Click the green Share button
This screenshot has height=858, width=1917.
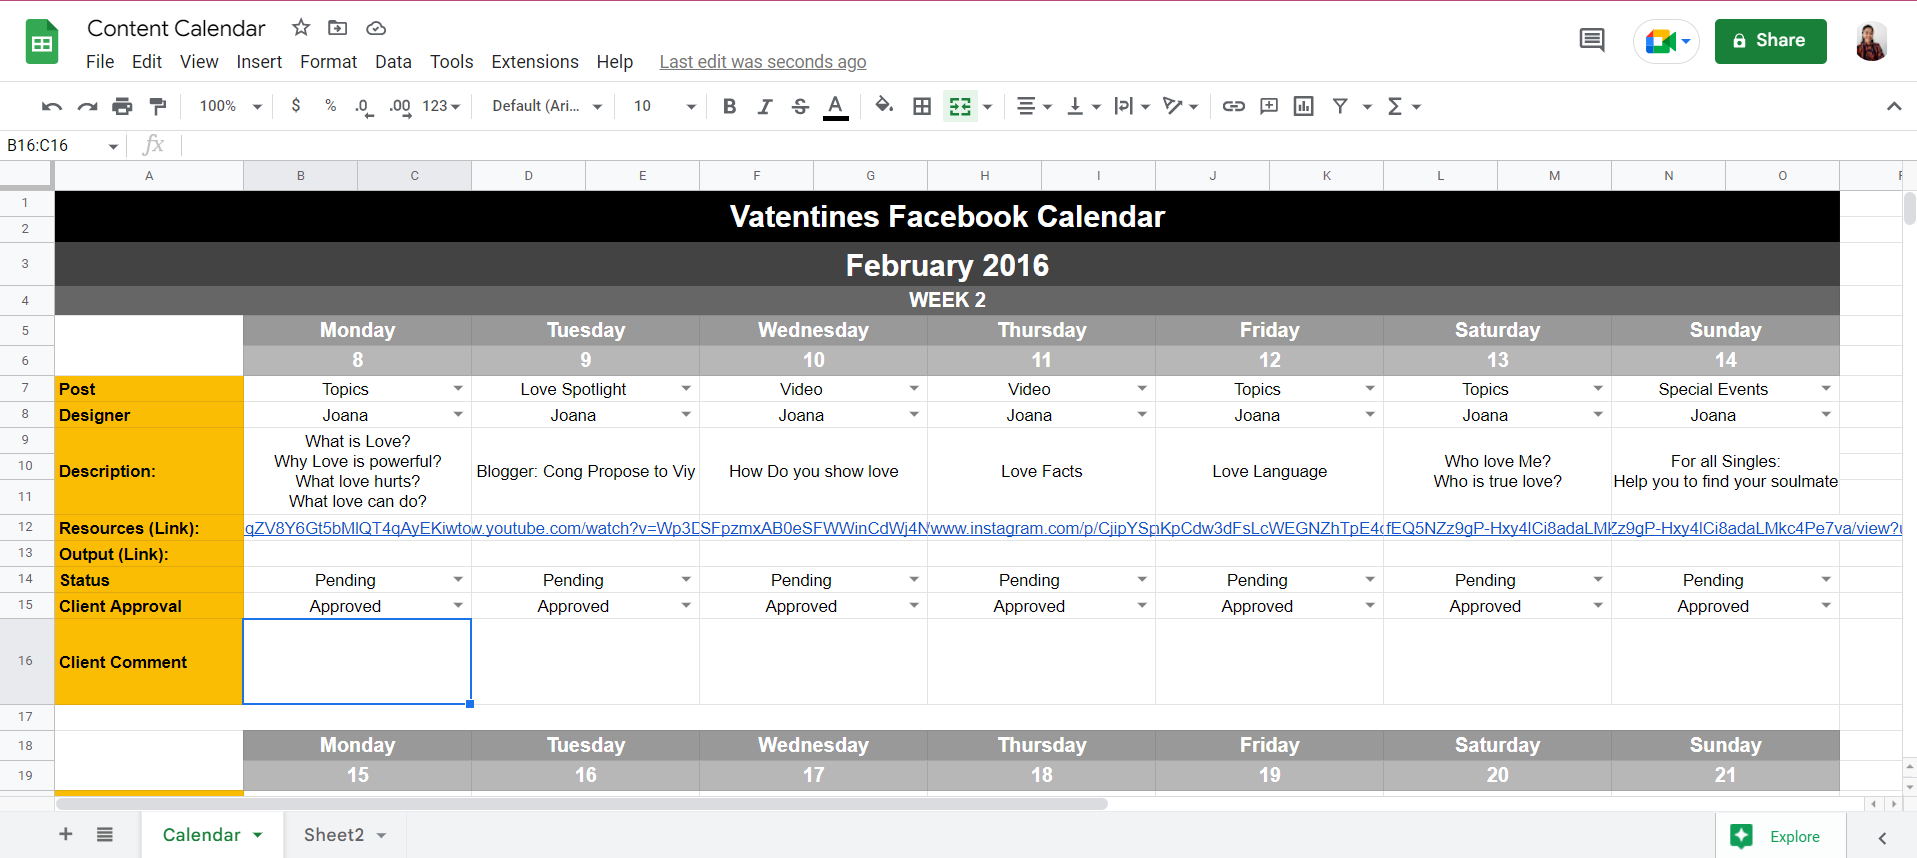click(x=1770, y=41)
